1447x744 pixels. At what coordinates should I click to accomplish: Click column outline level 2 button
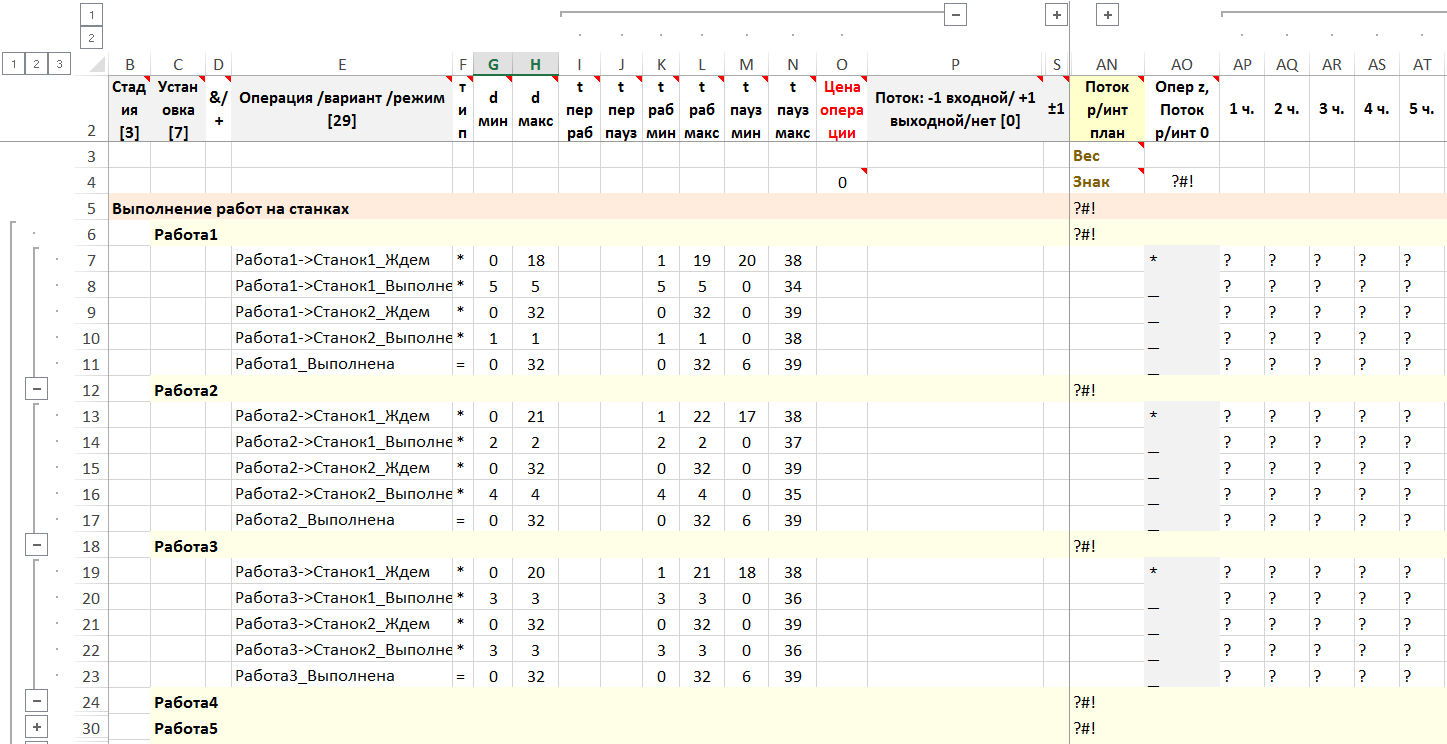pos(91,38)
